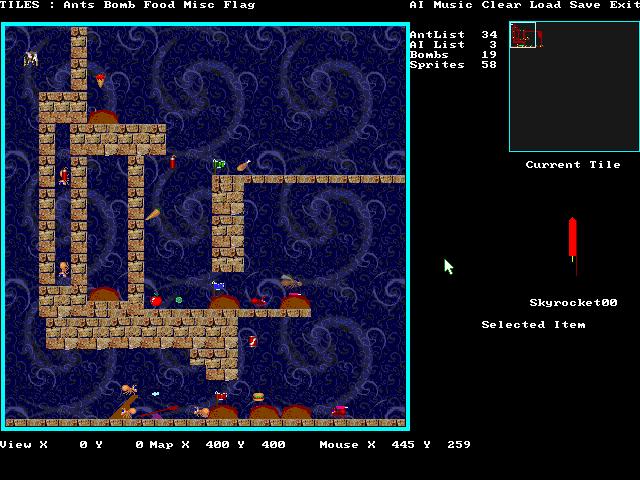Click the Music option

tap(453, 5)
